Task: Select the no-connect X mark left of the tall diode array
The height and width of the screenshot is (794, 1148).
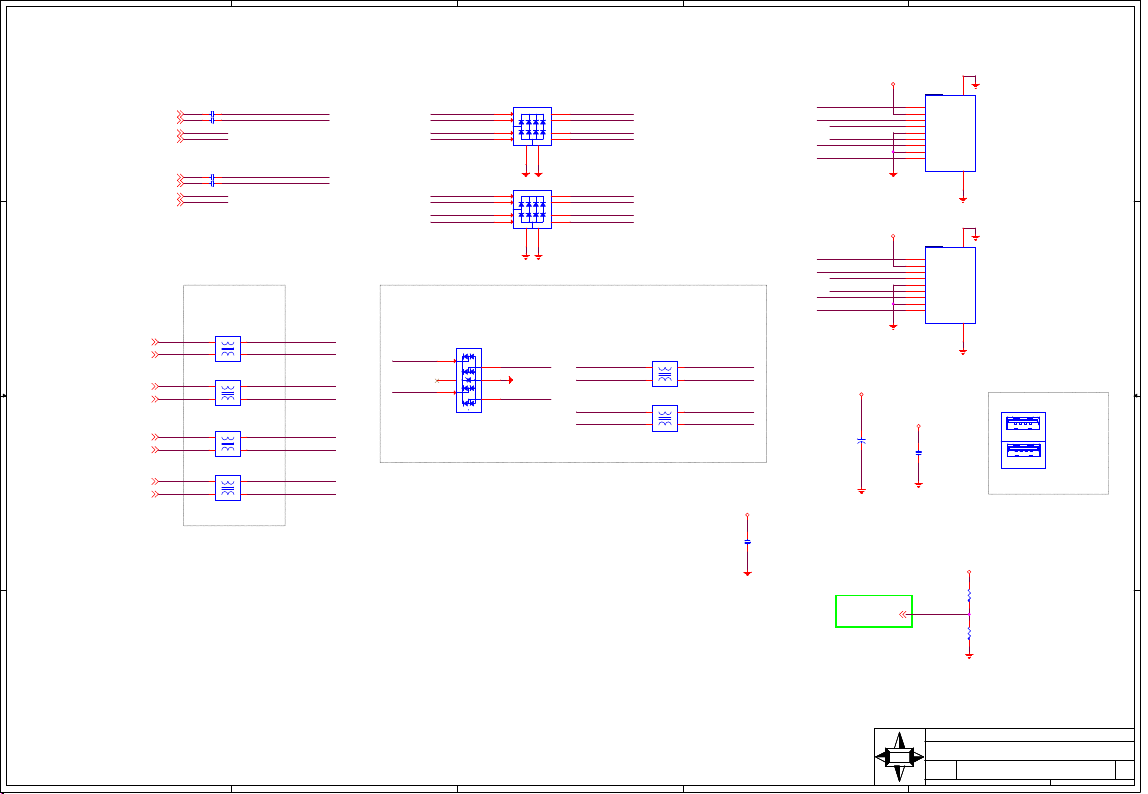Action: pos(437,380)
